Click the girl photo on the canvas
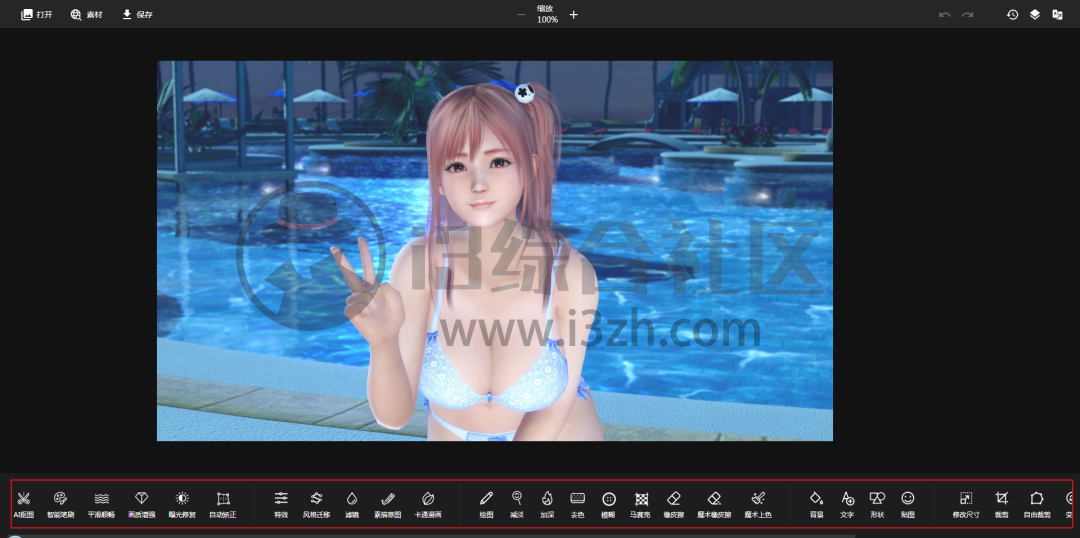Image resolution: width=1080 pixels, height=538 pixels. [495, 251]
